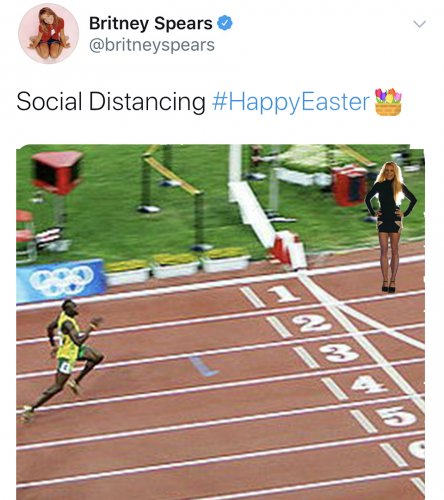Click the blue mark on the track

pos(203,366)
